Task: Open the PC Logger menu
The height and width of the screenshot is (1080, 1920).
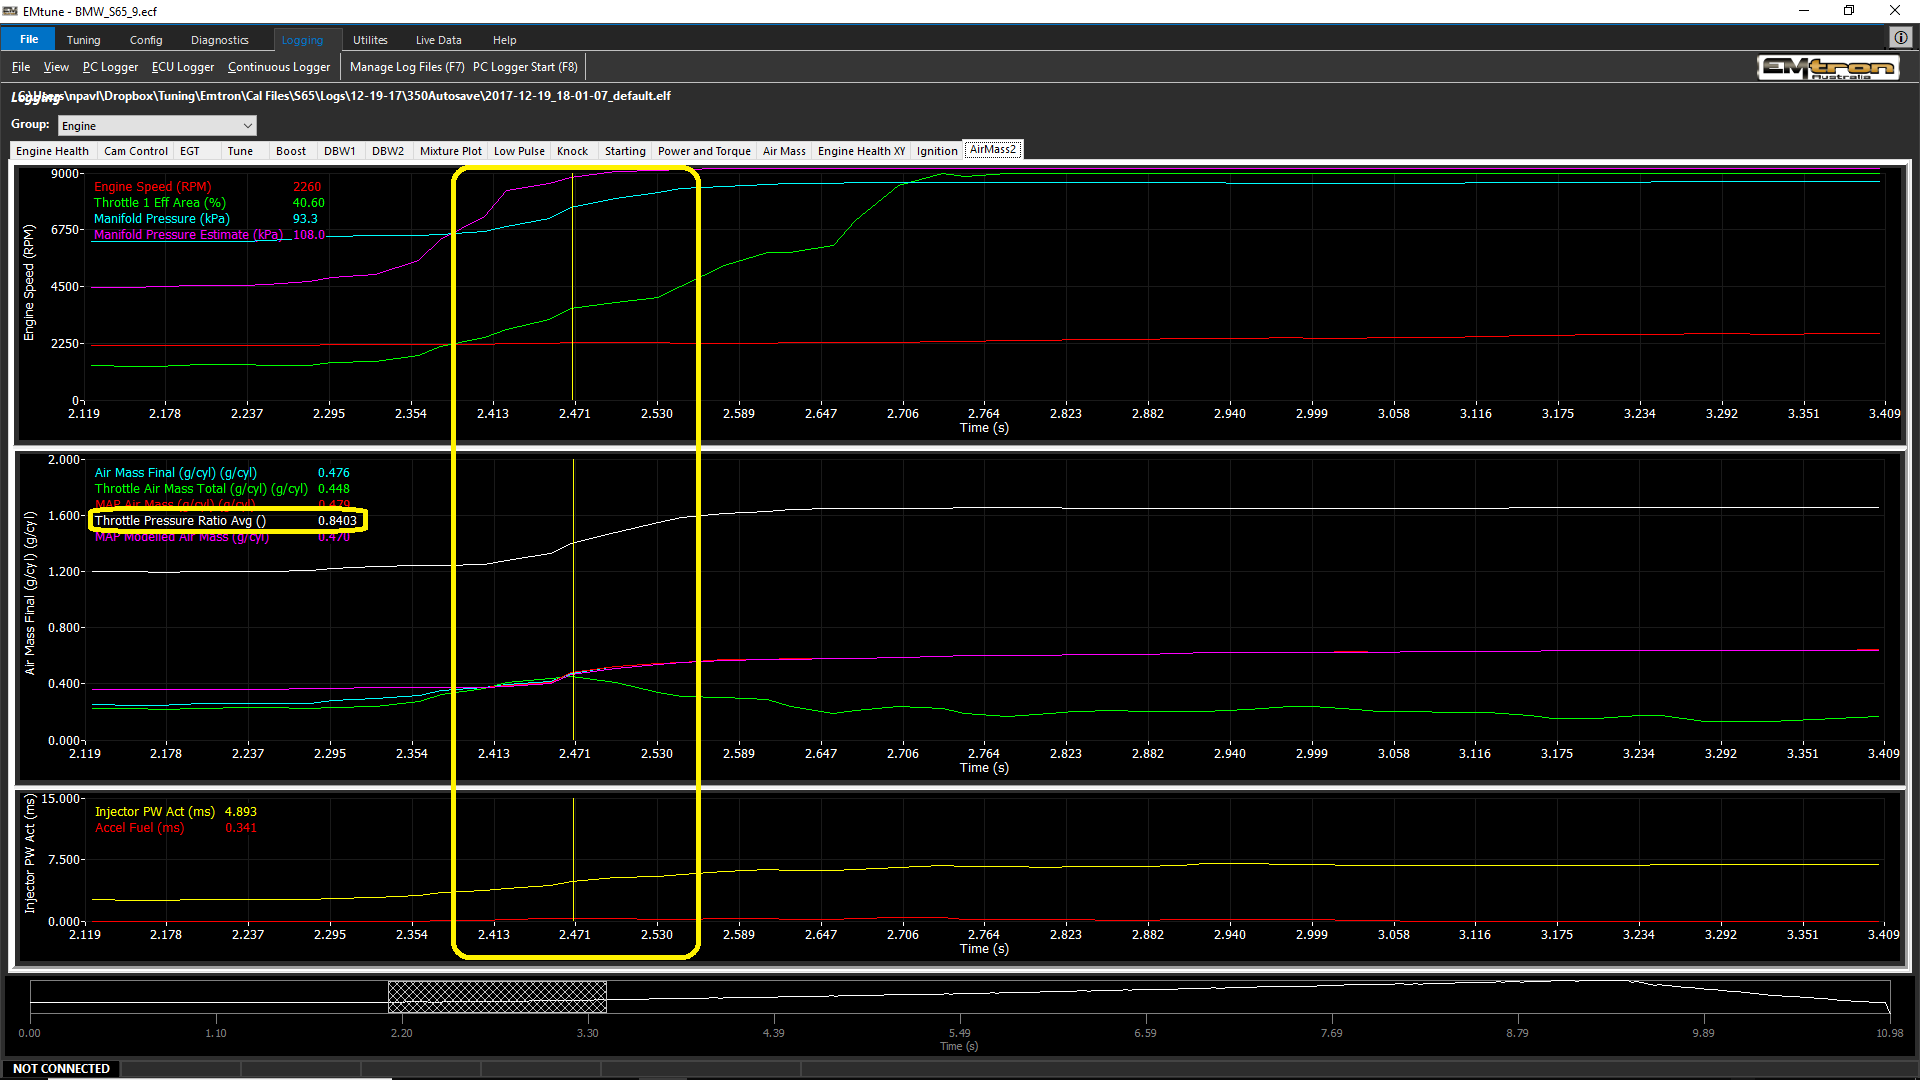Action: tap(111, 67)
